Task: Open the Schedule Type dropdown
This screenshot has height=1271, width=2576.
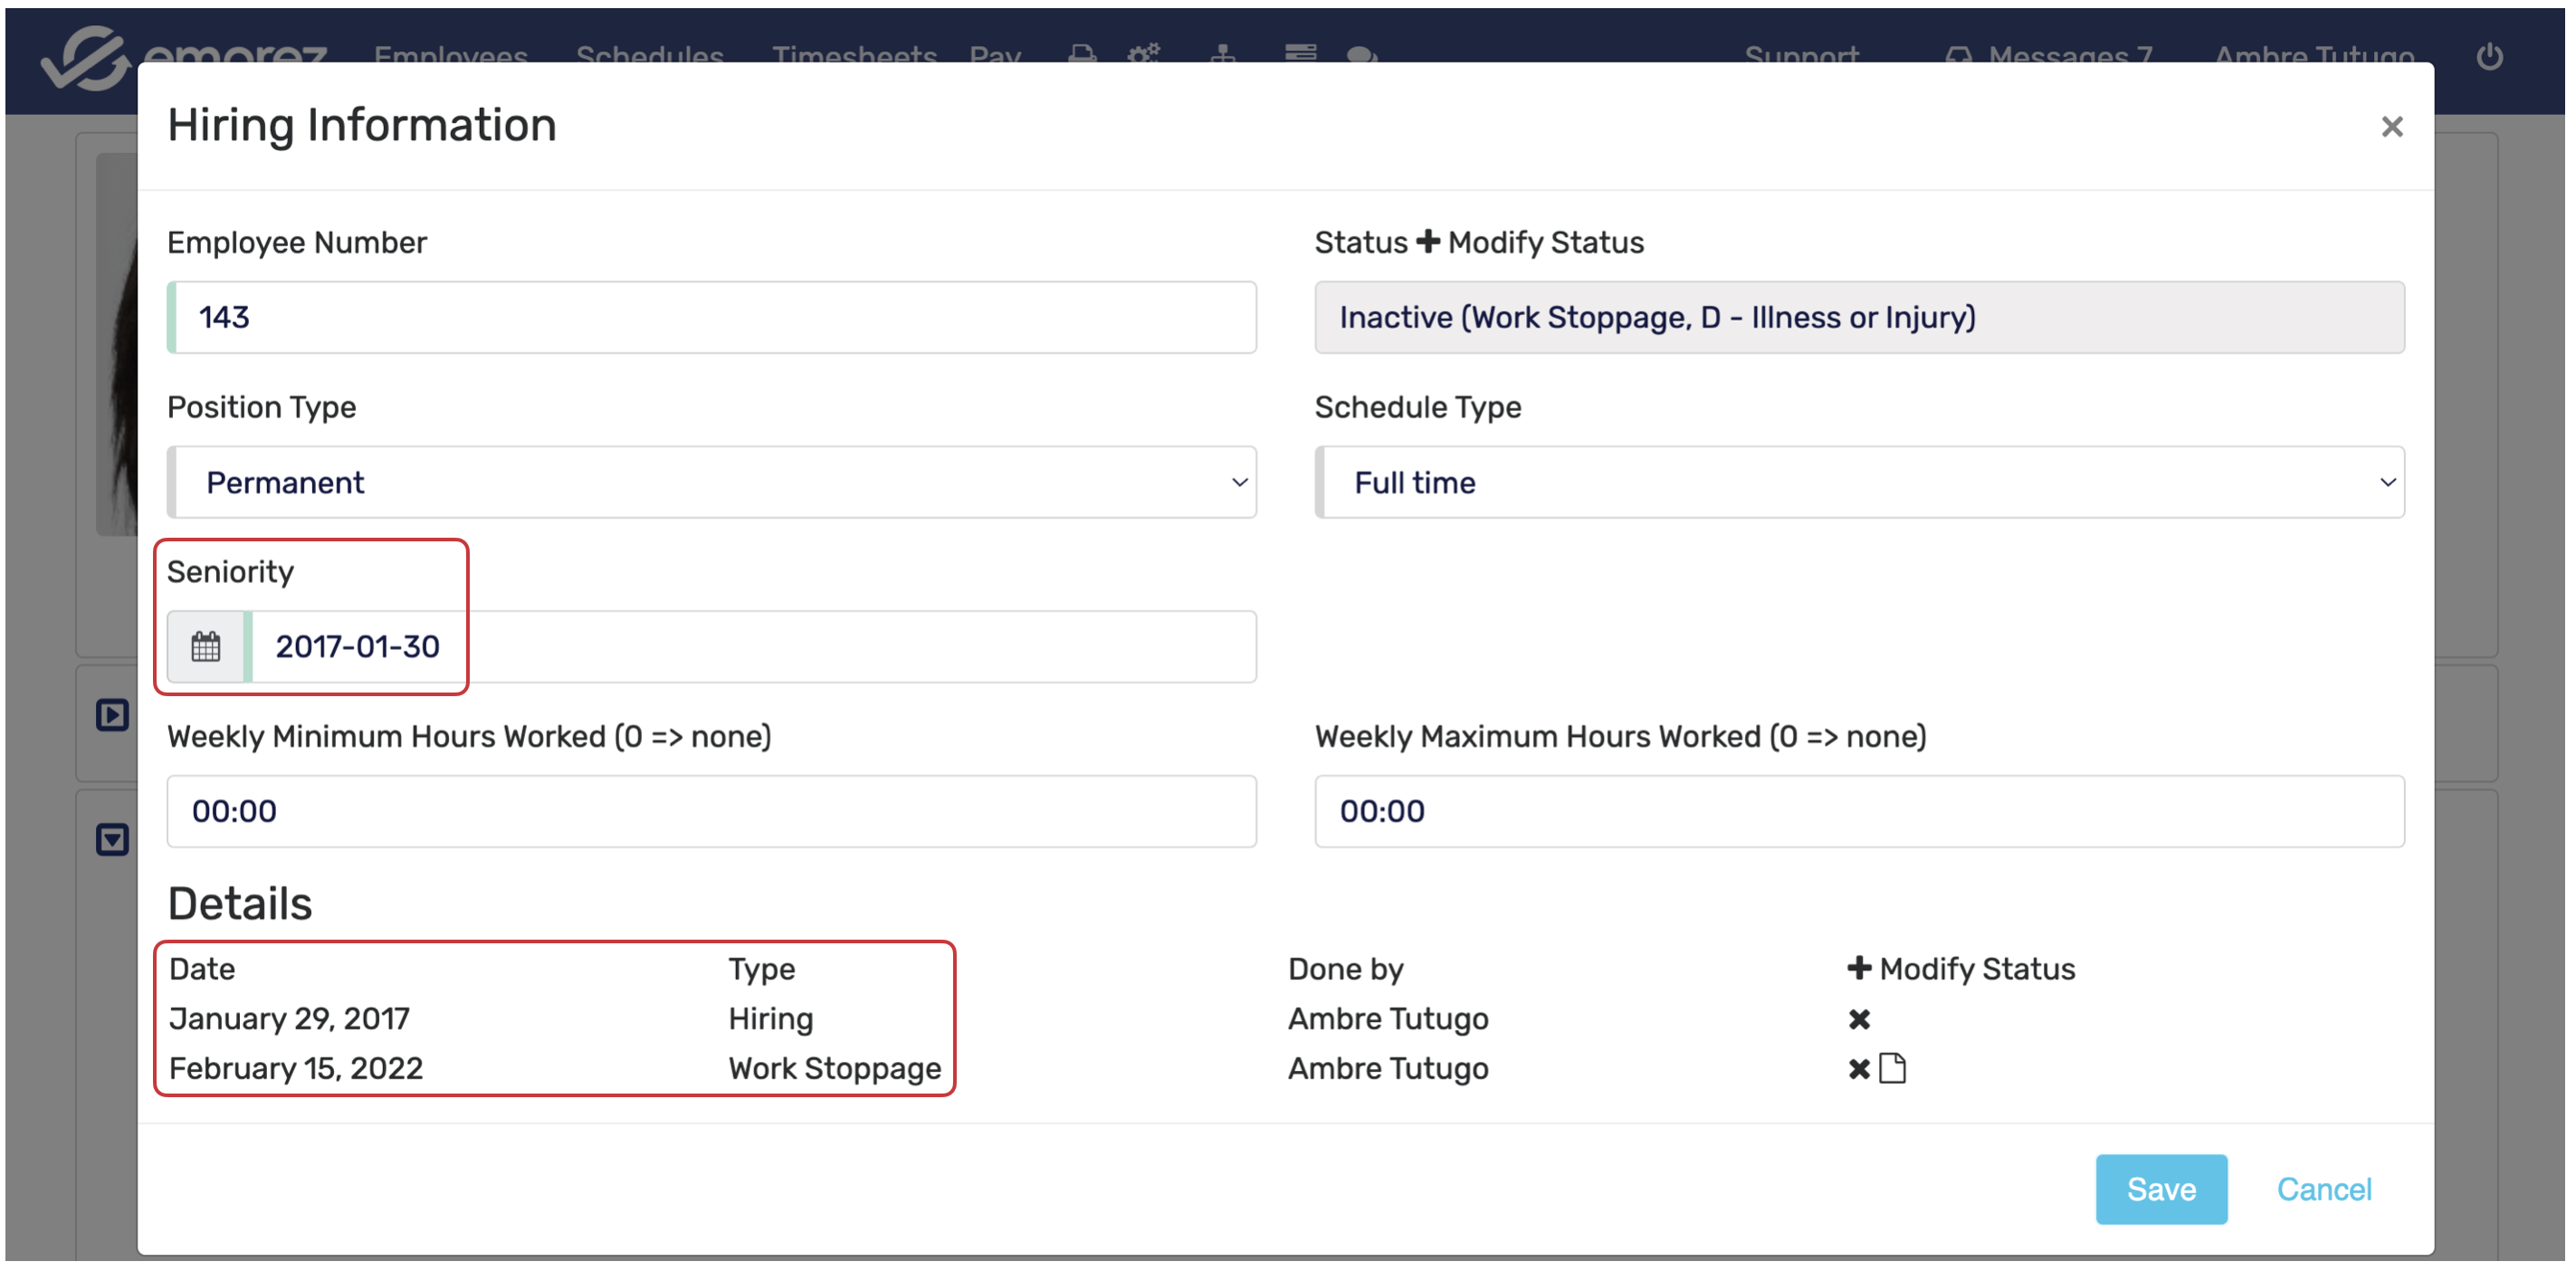Action: click(x=1859, y=483)
